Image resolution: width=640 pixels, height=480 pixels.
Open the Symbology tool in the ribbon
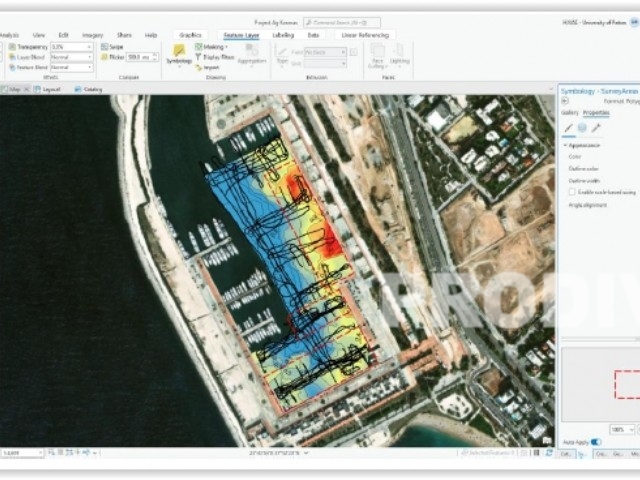pyautogui.click(x=179, y=54)
